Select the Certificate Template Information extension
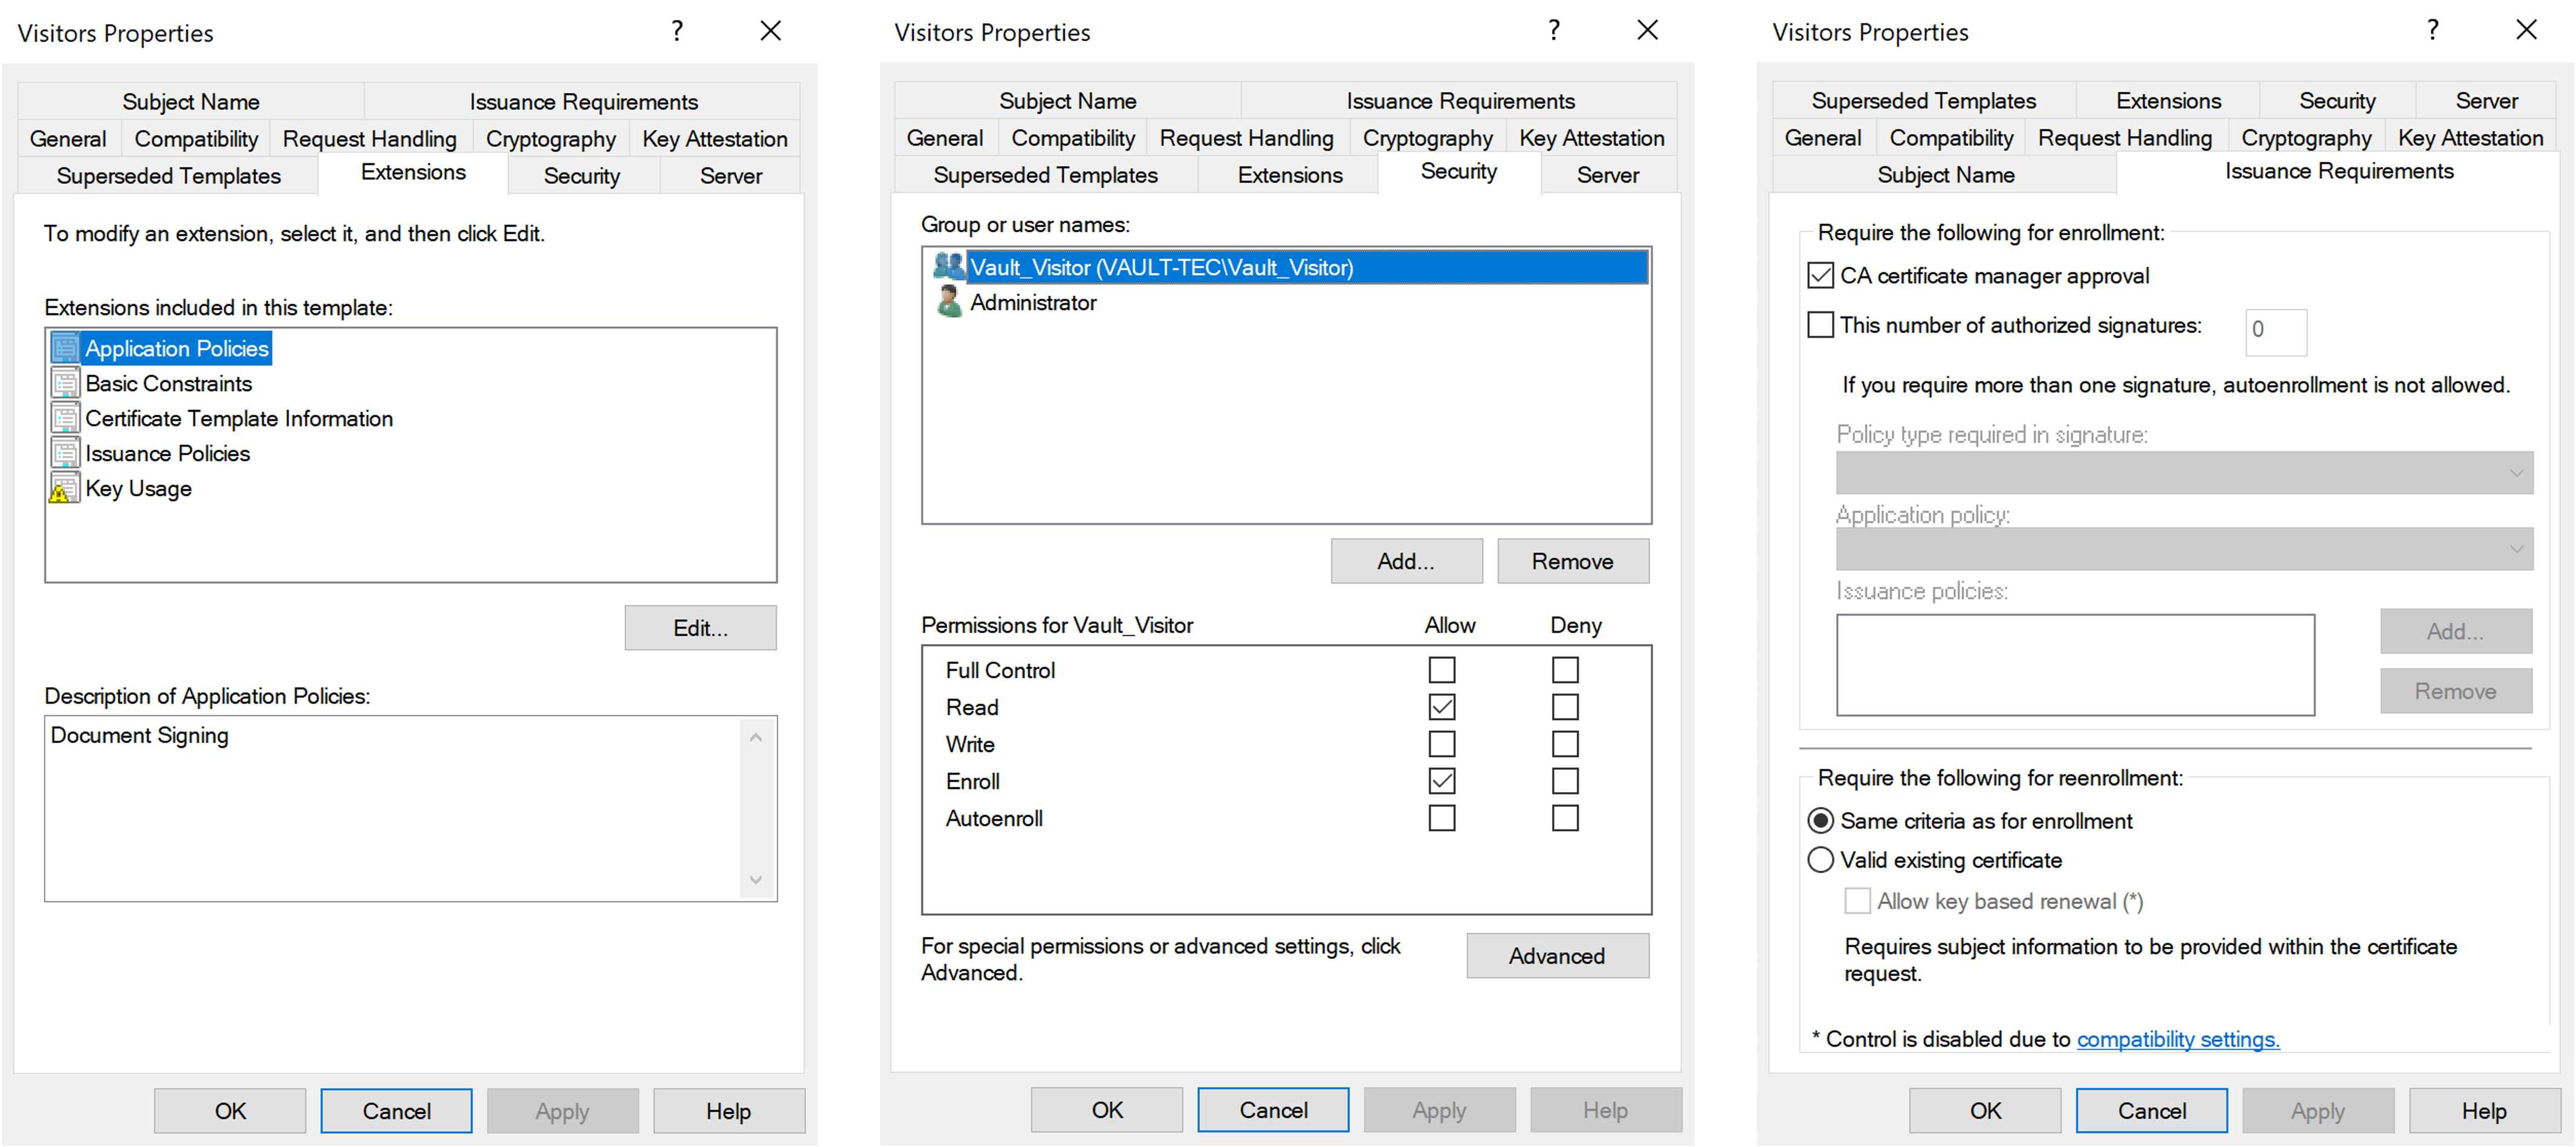The image size is (2576, 1147). (x=238, y=418)
